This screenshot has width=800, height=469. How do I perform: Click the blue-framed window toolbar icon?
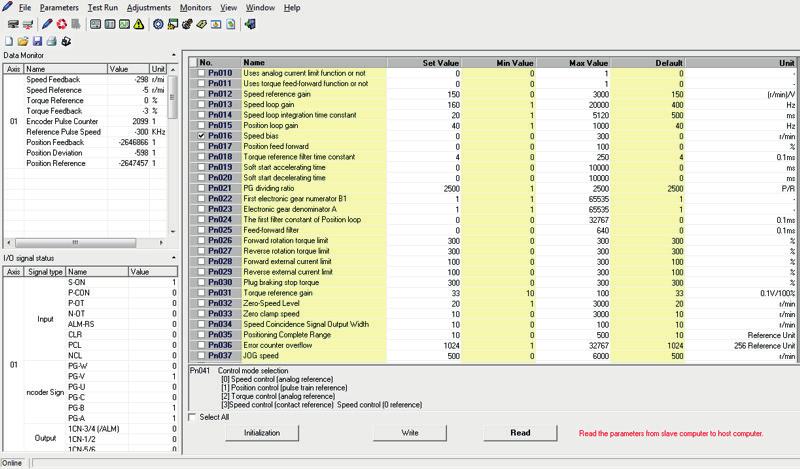(x=216, y=24)
